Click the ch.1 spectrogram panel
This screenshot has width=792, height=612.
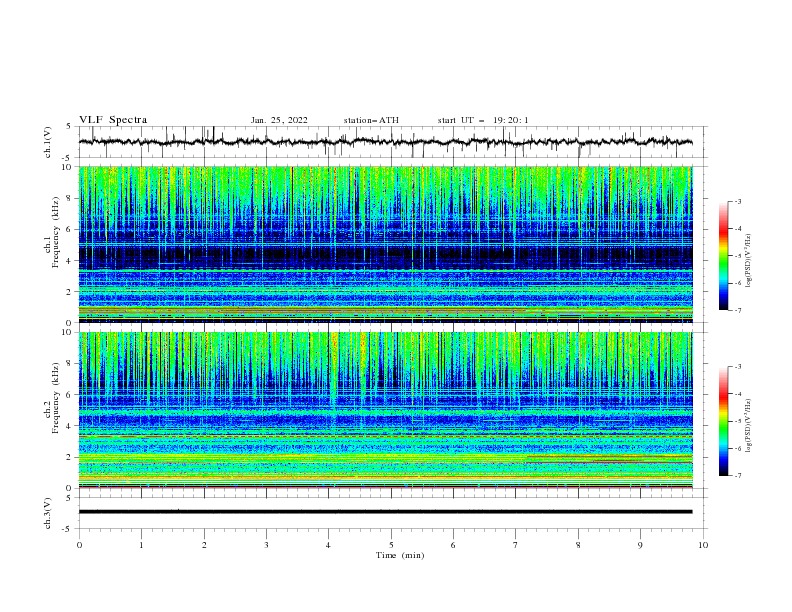[x=385, y=244]
